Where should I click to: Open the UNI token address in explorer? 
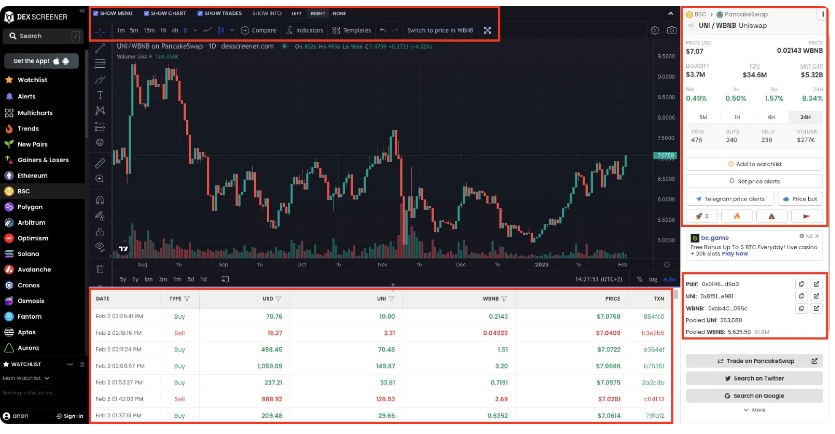point(816,296)
